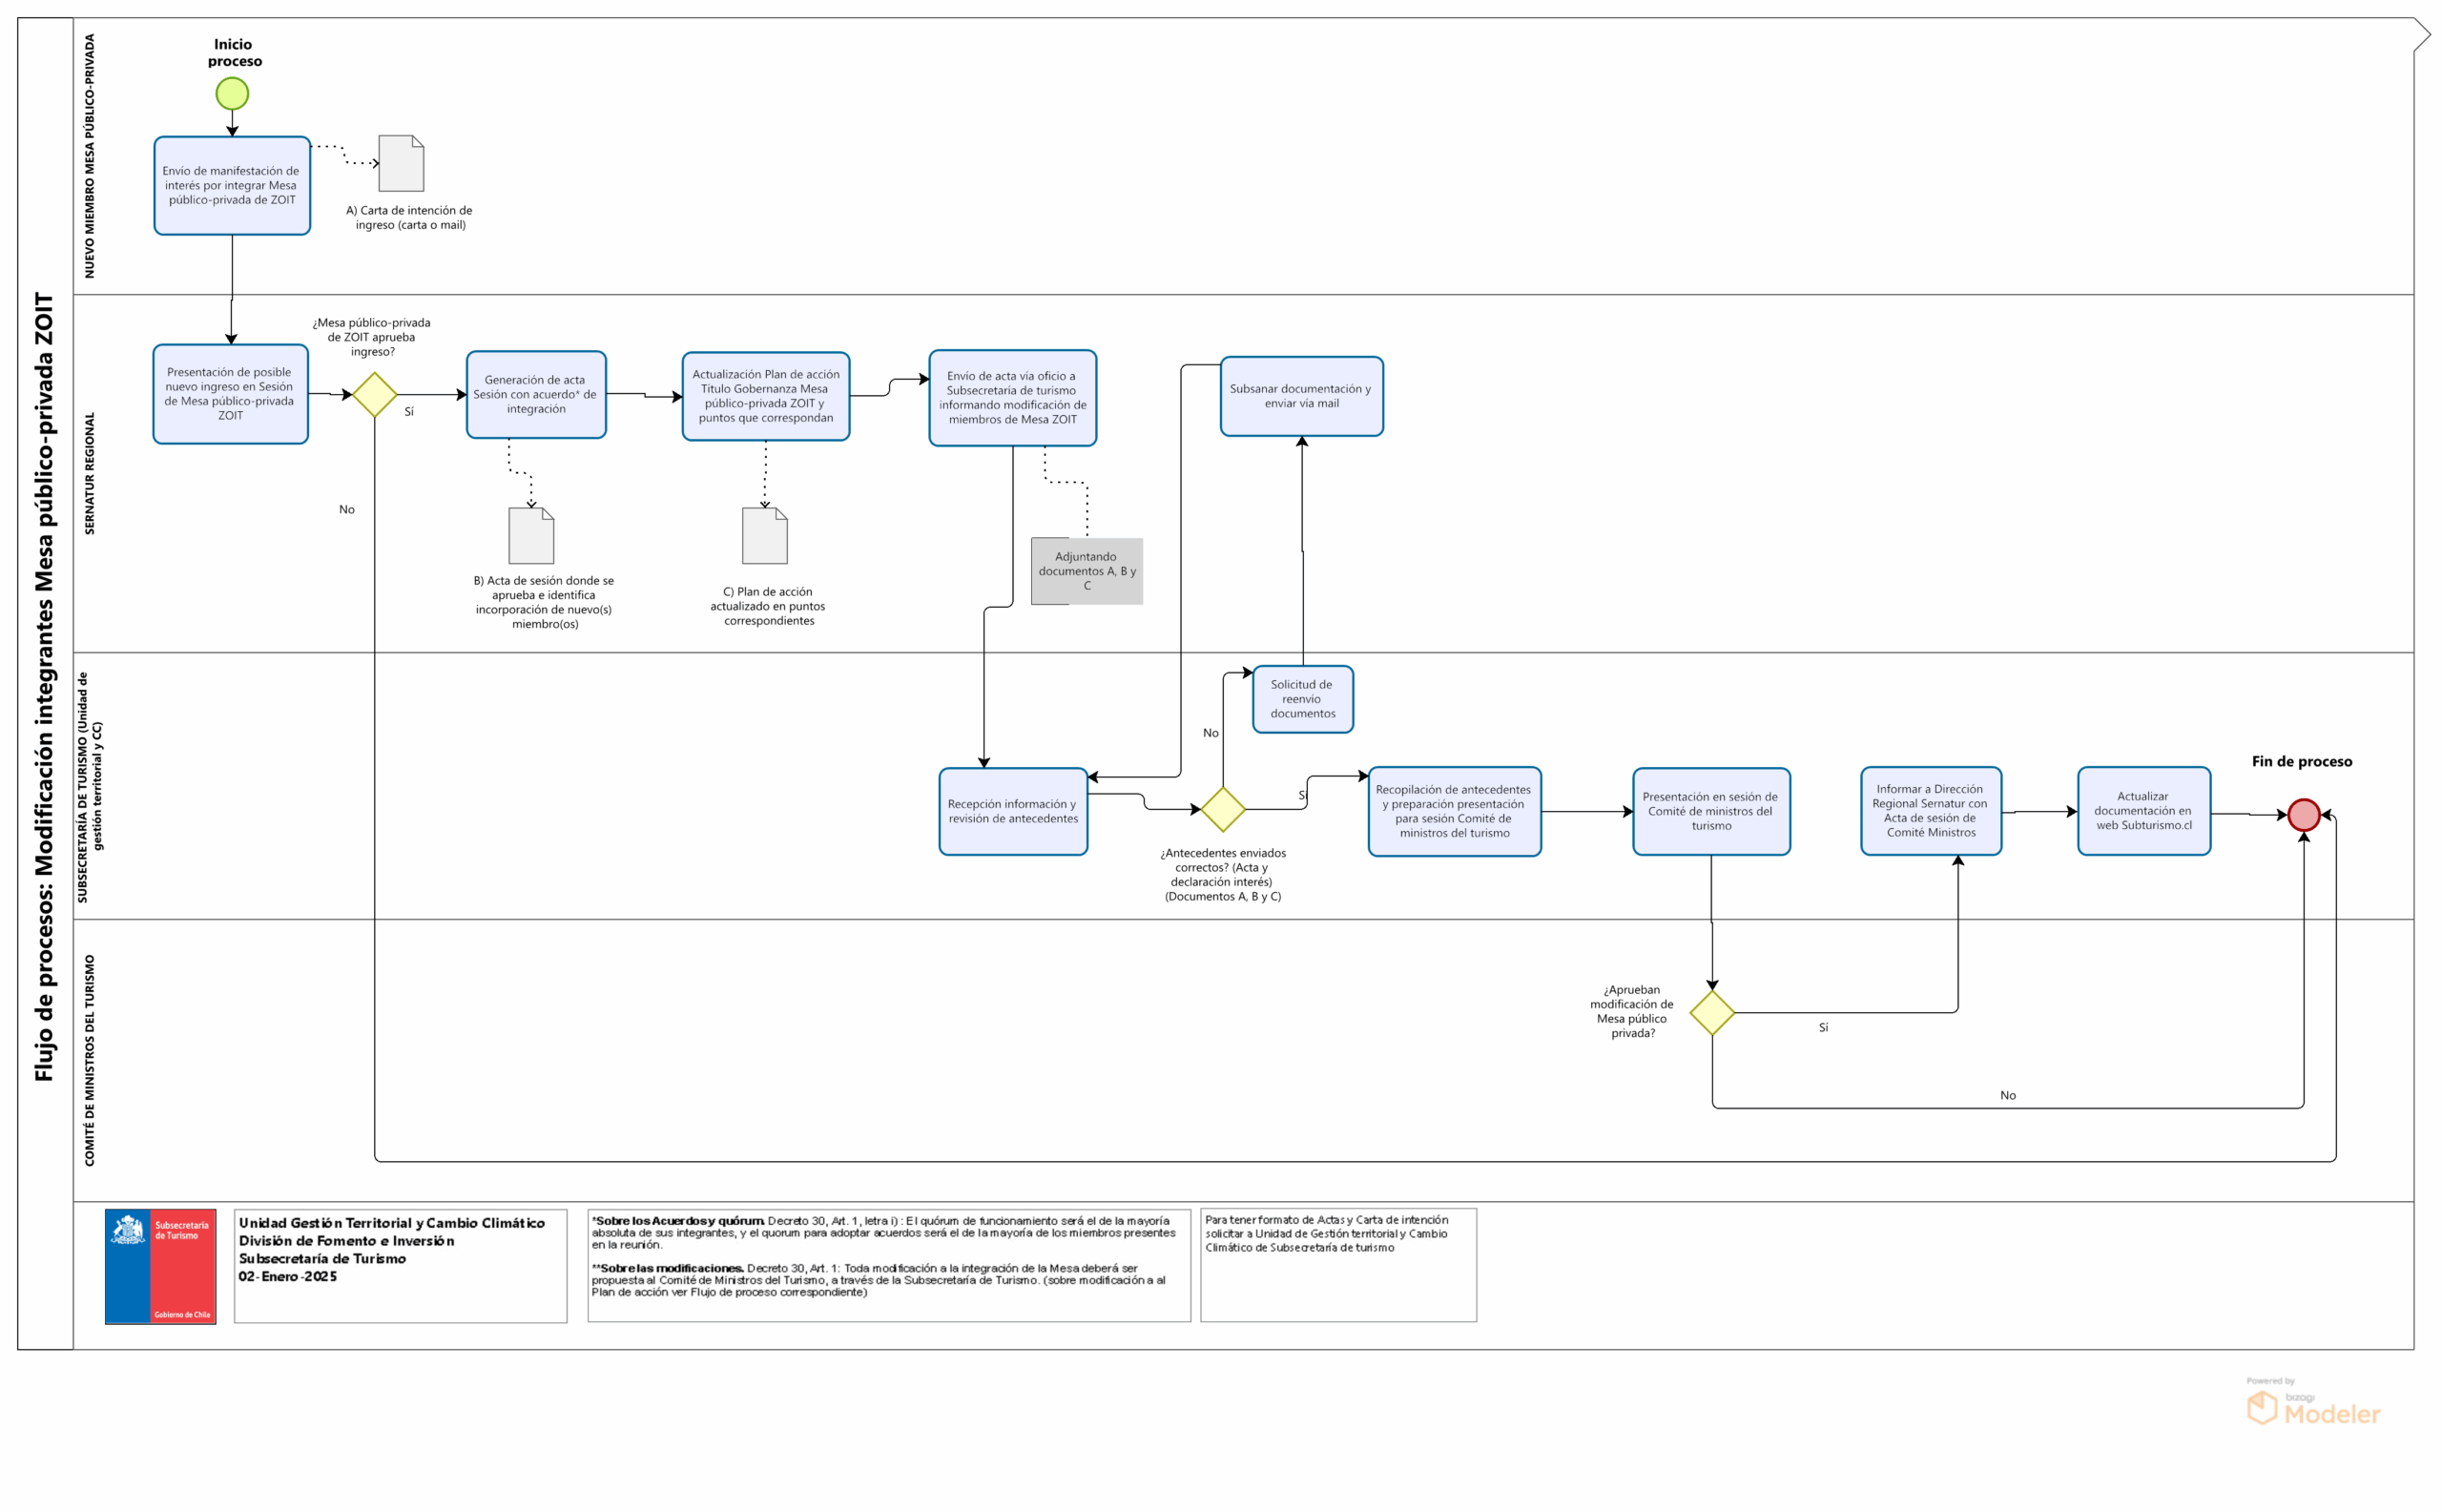Viewport: 2442px width, 1512px height.
Task: Select the Acta de sesión document icon
Action: [531, 536]
